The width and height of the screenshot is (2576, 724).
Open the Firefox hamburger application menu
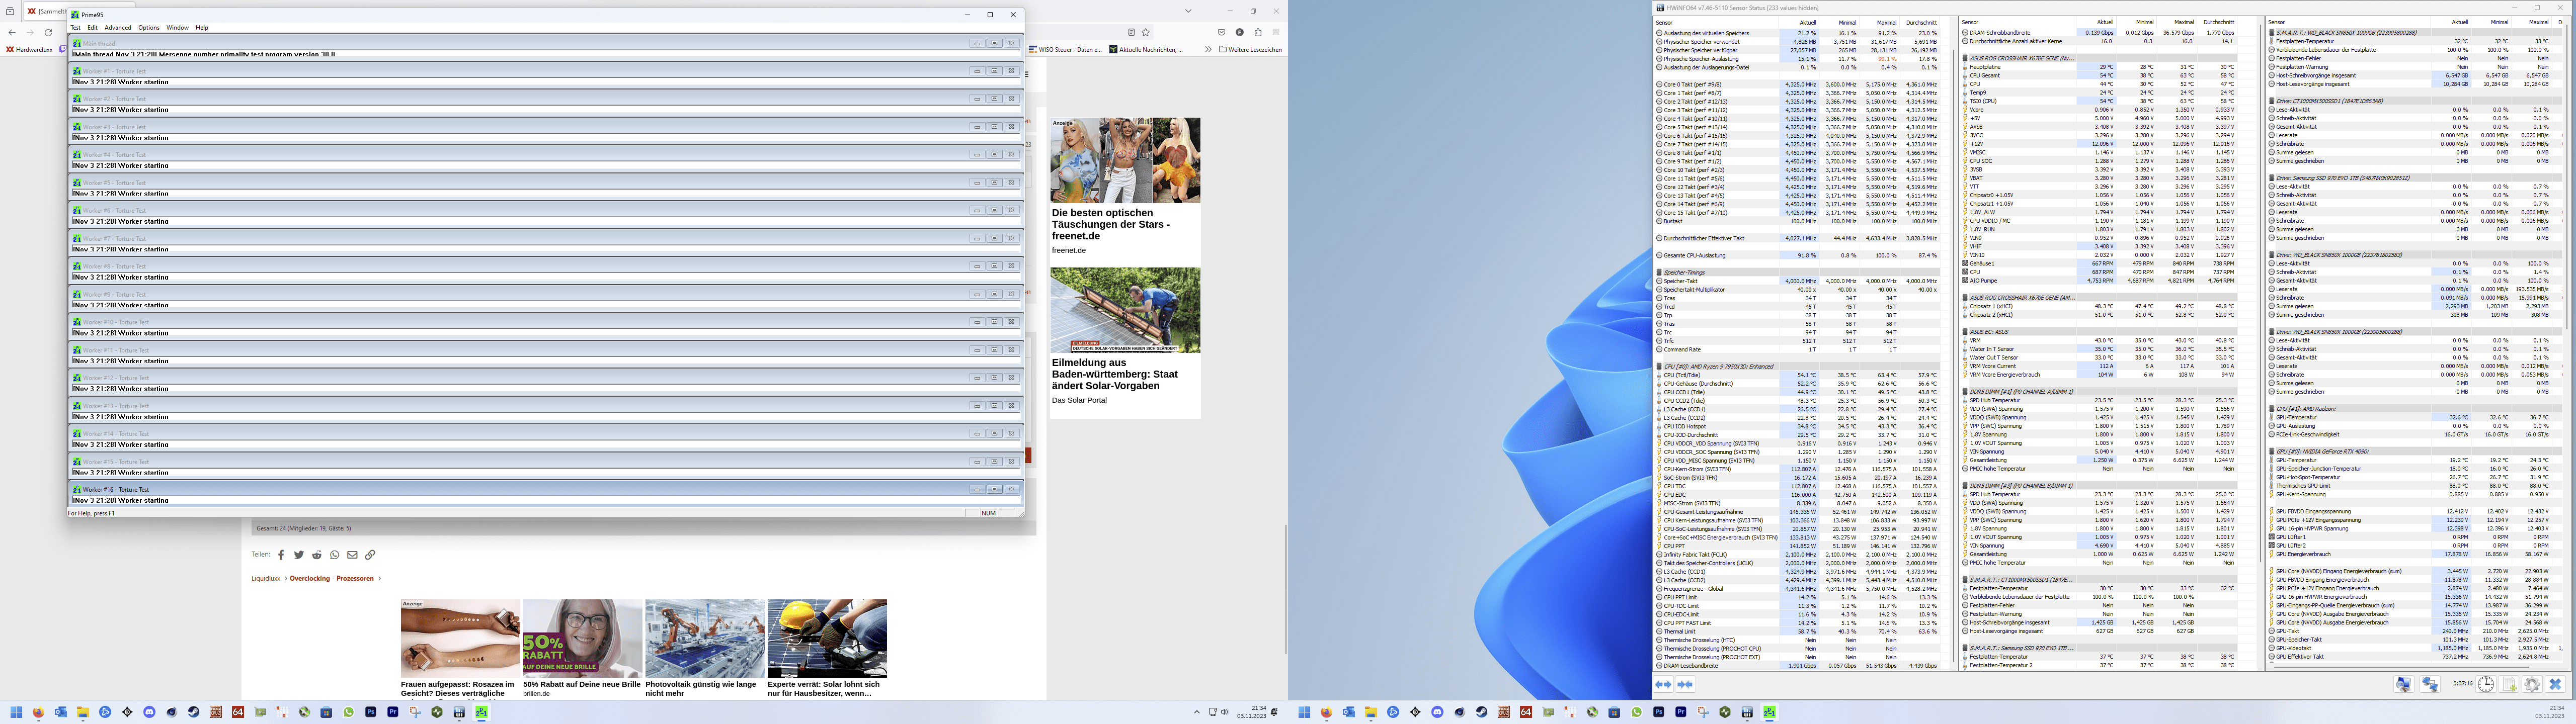1276,32
